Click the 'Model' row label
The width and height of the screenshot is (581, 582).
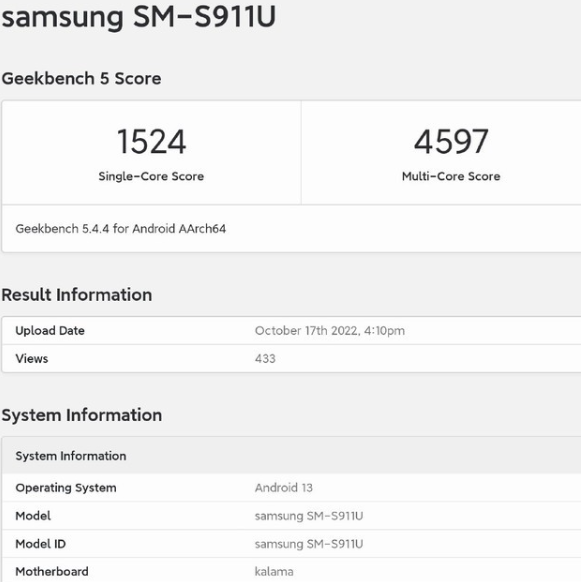point(33,516)
